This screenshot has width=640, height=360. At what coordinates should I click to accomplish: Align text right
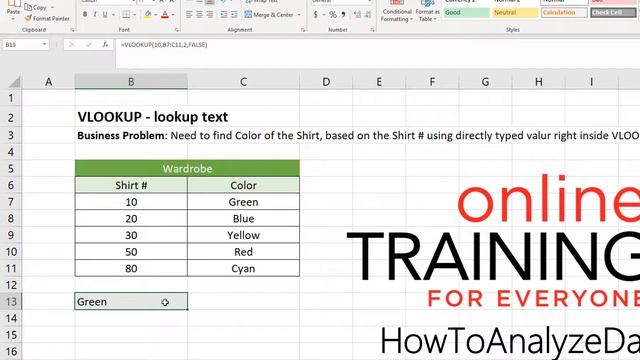click(x=209, y=15)
